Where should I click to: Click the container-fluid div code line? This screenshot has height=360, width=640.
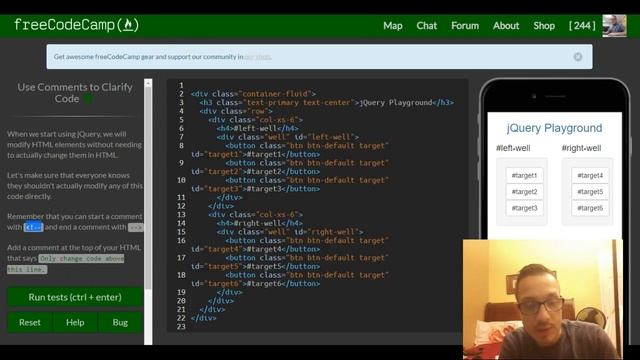253,94
